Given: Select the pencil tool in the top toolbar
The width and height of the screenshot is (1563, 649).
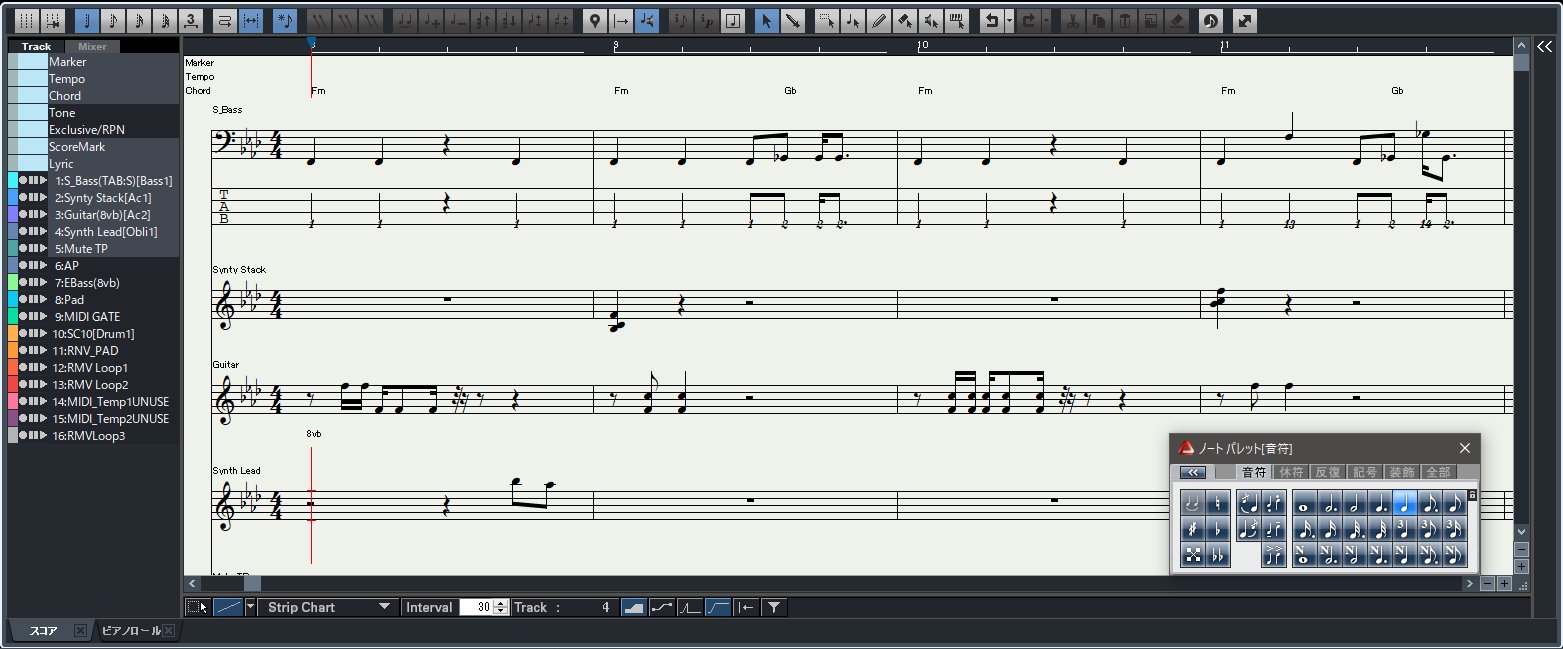Looking at the screenshot, I should tap(879, 20).
